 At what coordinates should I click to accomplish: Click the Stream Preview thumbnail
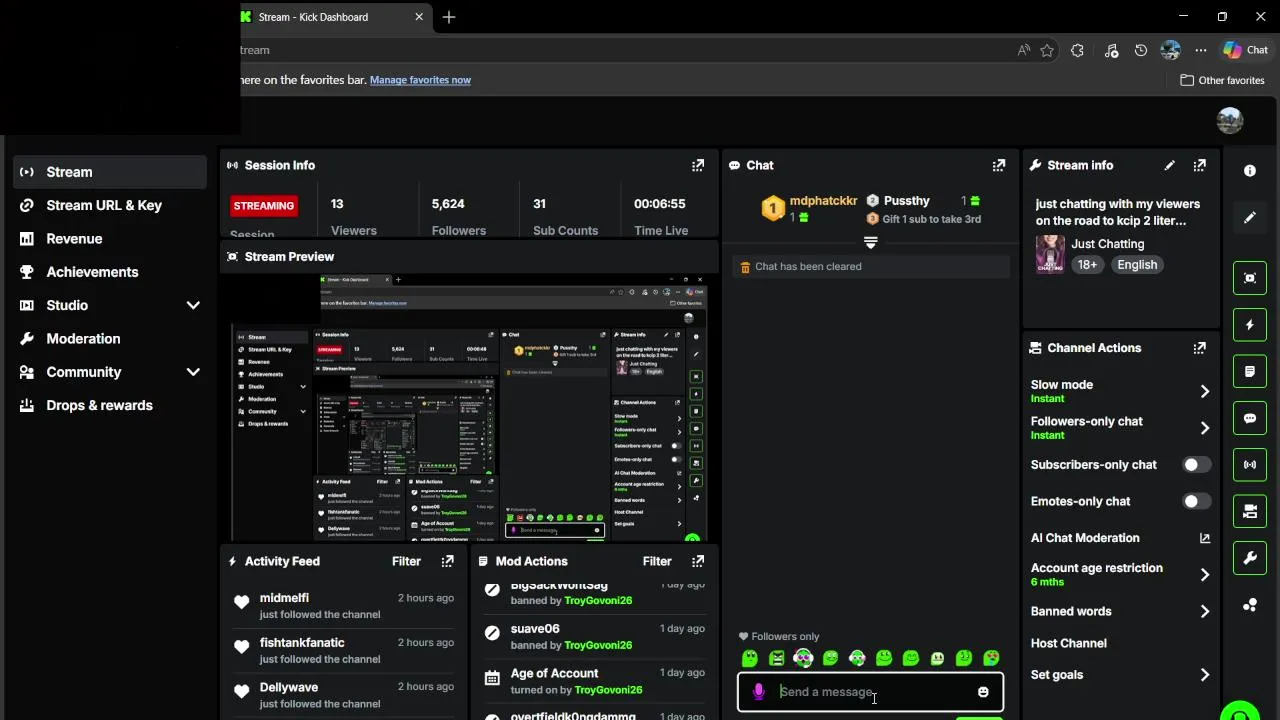[x=469, y=407]
